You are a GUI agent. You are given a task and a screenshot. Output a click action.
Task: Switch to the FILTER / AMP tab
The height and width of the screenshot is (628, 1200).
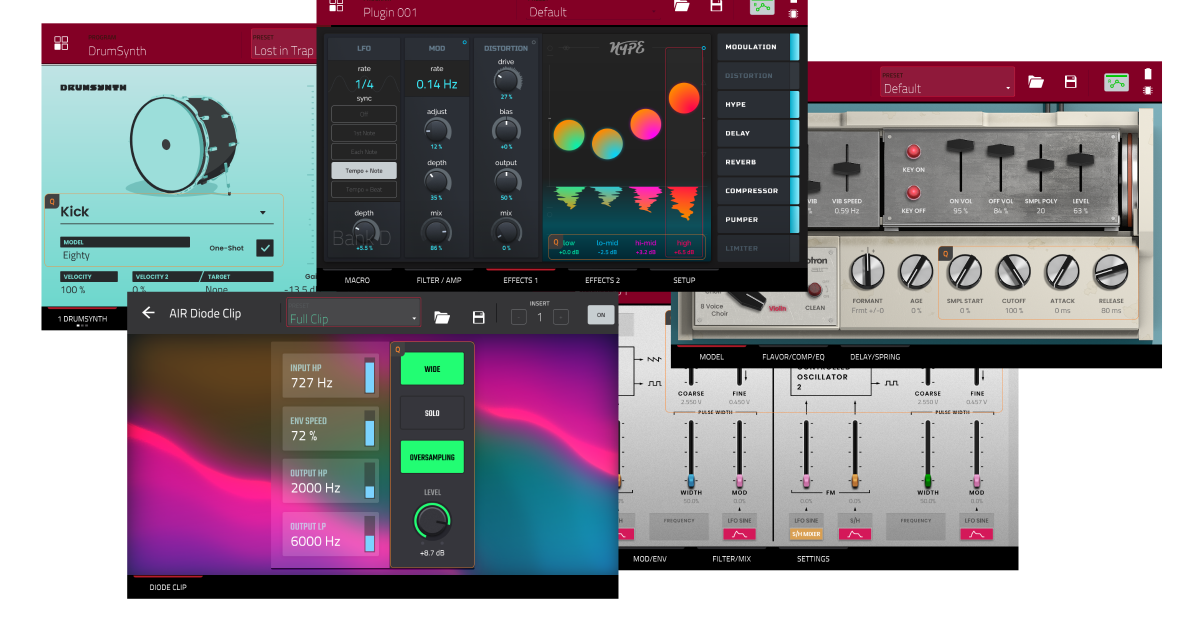click(x=439, y=280)
